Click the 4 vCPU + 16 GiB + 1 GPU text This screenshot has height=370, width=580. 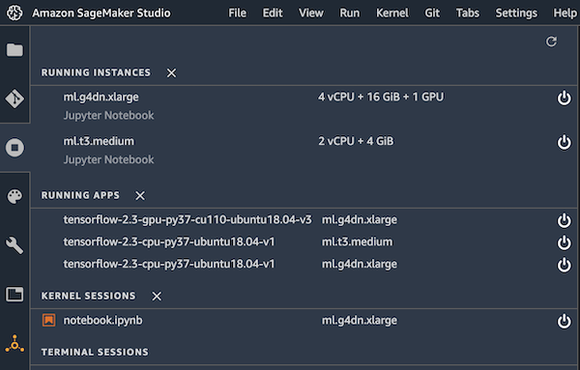tap(381, 97)
